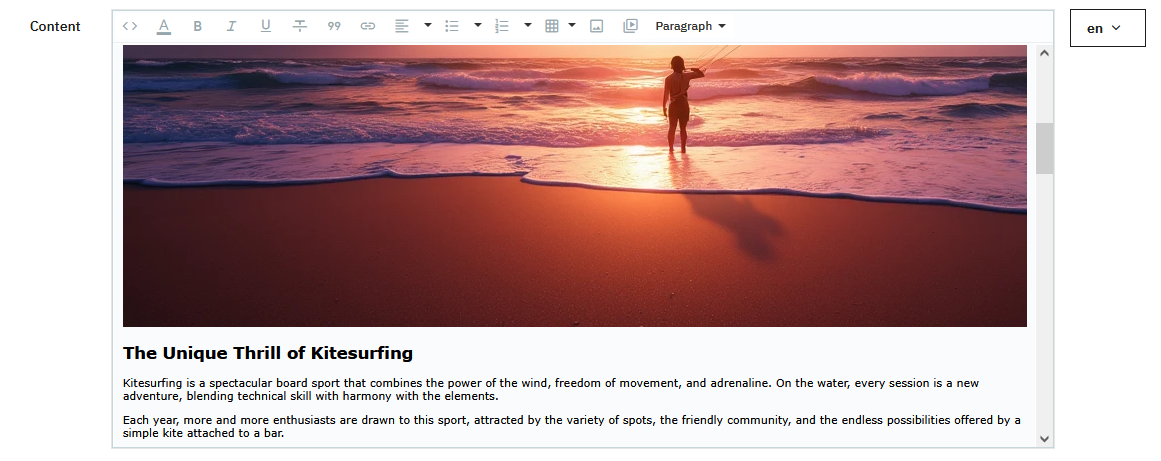Select the kitesurfer sunset image

click(575, 186)
